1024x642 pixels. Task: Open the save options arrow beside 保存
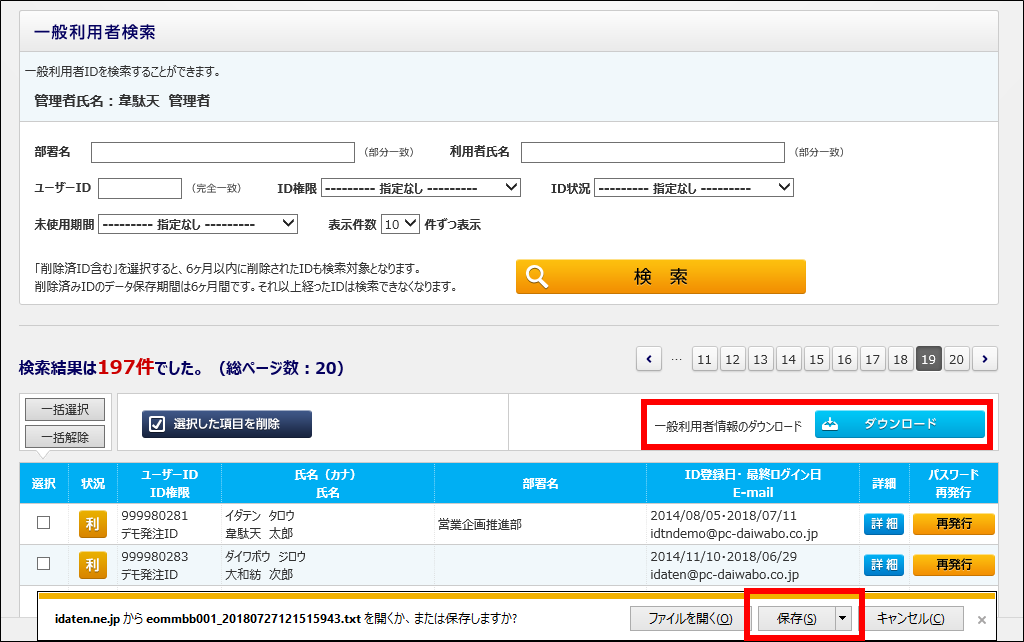coord(842,618)
